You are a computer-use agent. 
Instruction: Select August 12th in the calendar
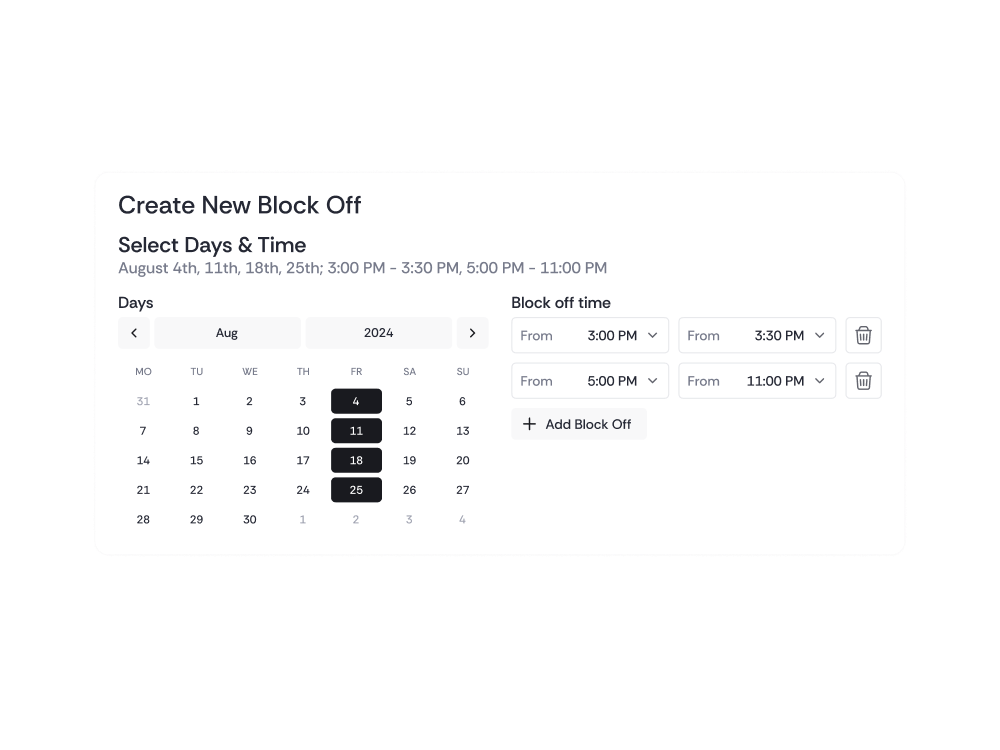pyautogui.click(x=409, y=430)
